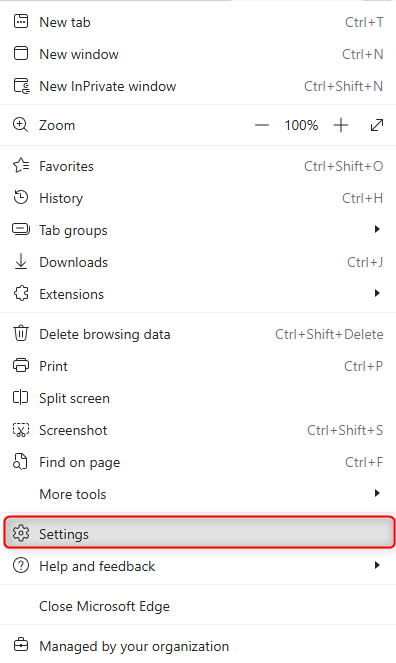Click the New window icon
Image resolution: width=396 pixels, height=663 pixels.
[21, 54]
